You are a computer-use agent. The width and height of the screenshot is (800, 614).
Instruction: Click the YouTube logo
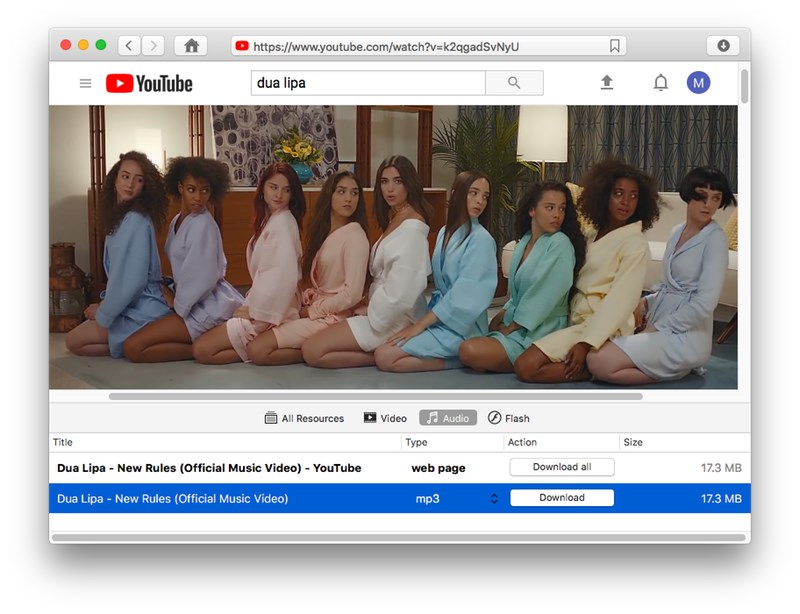click(149, 83)
